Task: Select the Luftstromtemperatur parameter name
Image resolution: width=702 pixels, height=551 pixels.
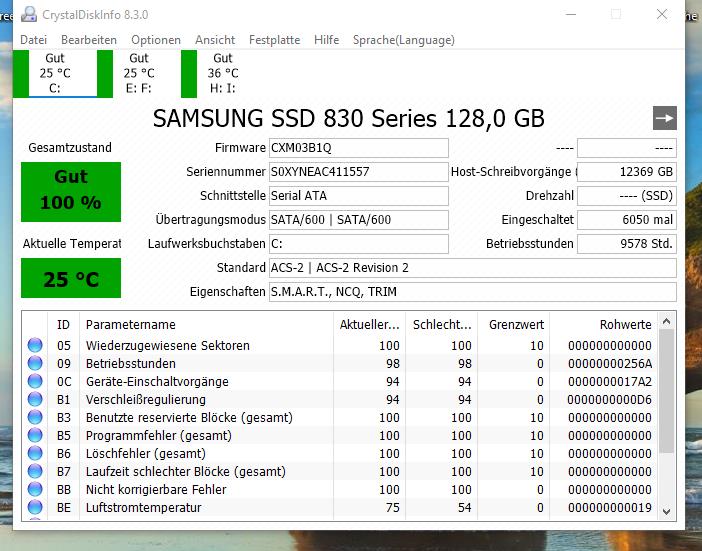Action: (x=143, y=507)
